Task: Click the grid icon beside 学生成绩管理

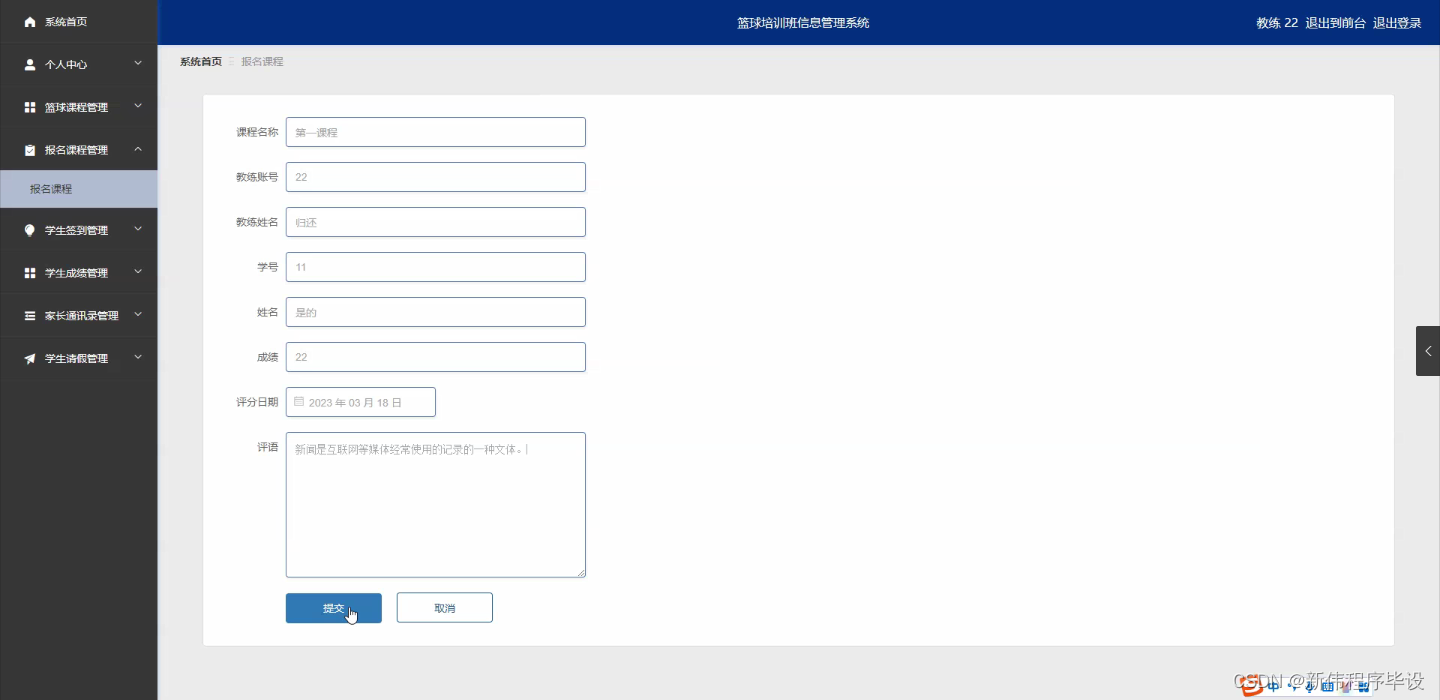Action: (x=30, y=273)
